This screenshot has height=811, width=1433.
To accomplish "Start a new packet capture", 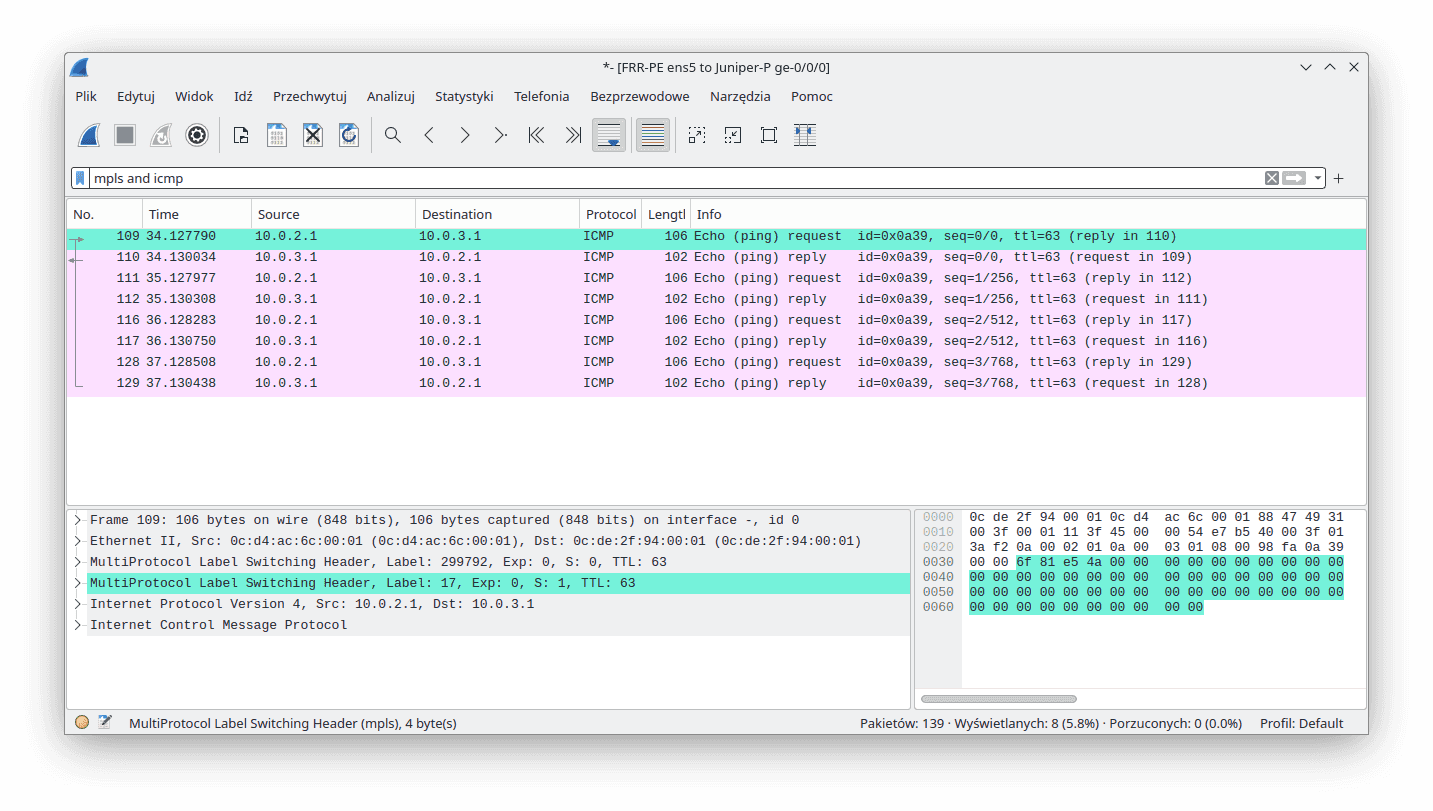I will [x=89, y=134].
